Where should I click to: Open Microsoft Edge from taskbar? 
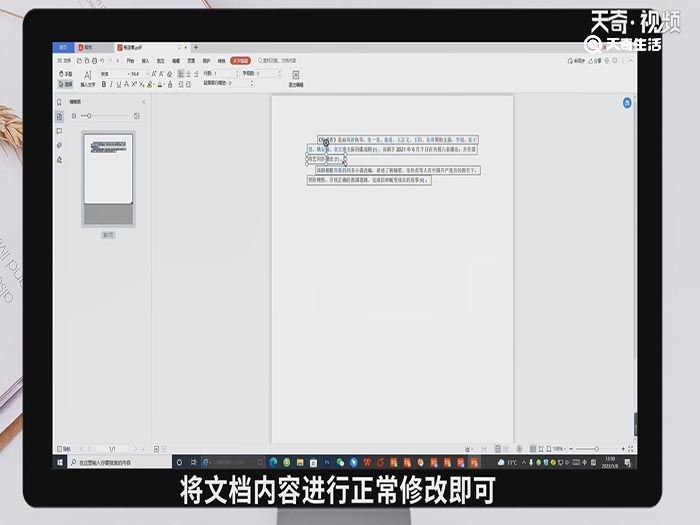(x=273, y=462)
